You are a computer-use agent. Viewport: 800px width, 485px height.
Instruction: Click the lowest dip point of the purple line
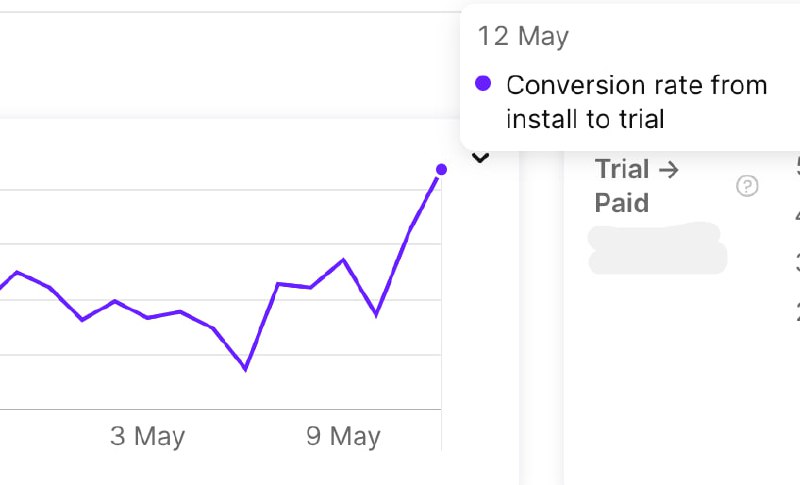coord(245,369)
